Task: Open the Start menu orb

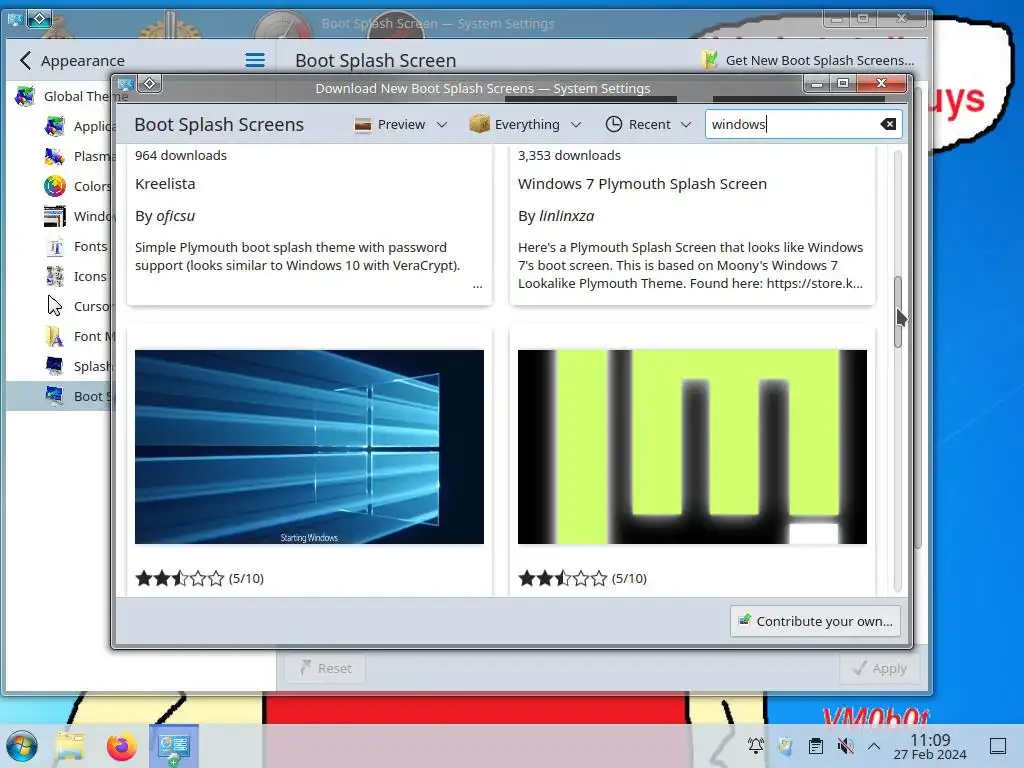Action: [x=22, y=746]
